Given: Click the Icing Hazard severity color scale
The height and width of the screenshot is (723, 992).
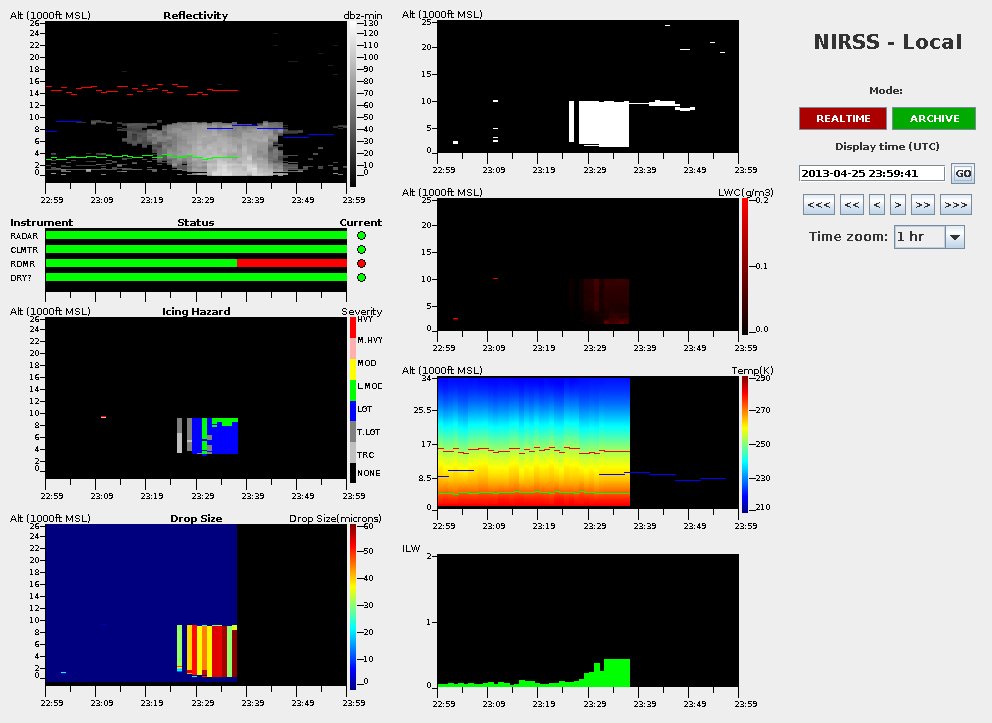Looking at the screenshot, I should [x=354, y=400].
